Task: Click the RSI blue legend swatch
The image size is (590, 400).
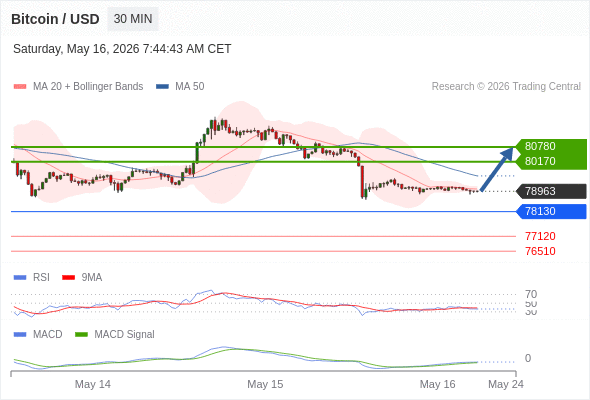Action: tap(20, 278)
